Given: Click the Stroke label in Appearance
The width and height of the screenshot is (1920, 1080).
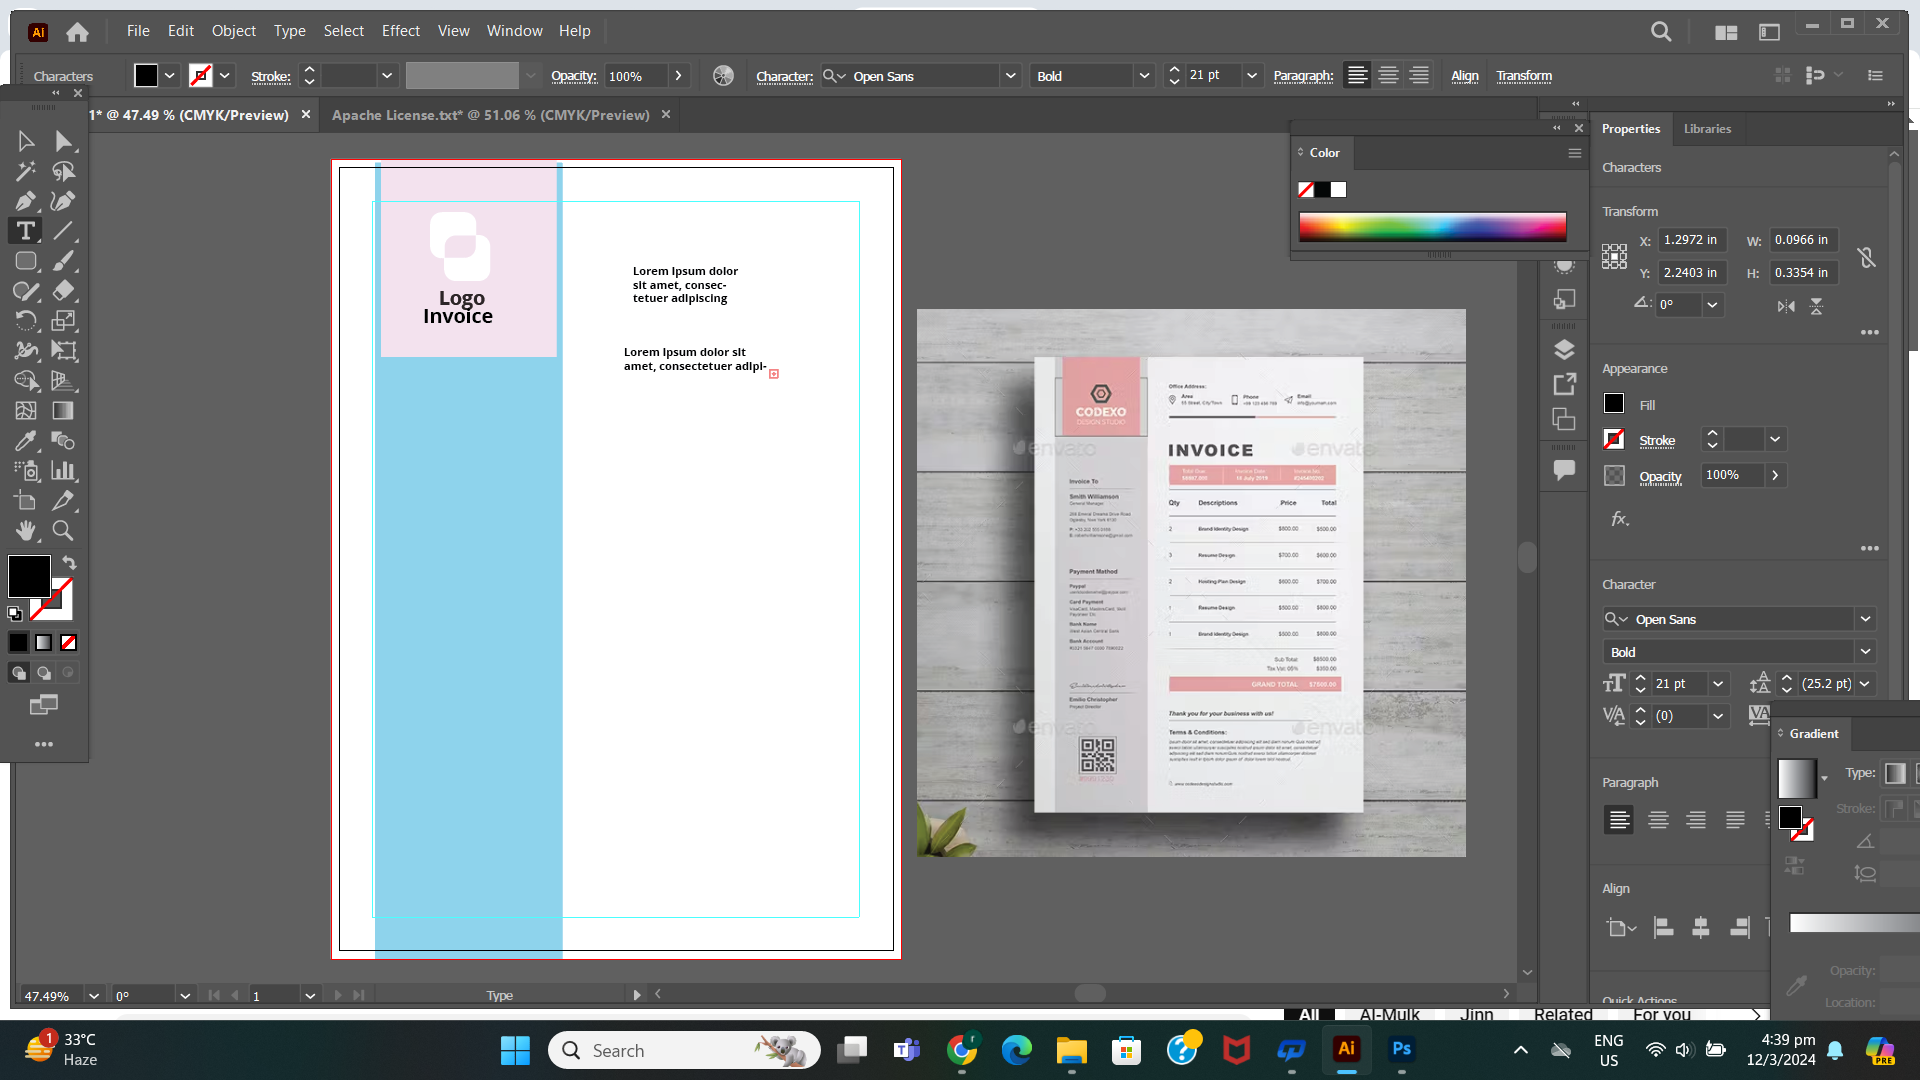Looking at the screenshot, I should tap(1657, 441).
